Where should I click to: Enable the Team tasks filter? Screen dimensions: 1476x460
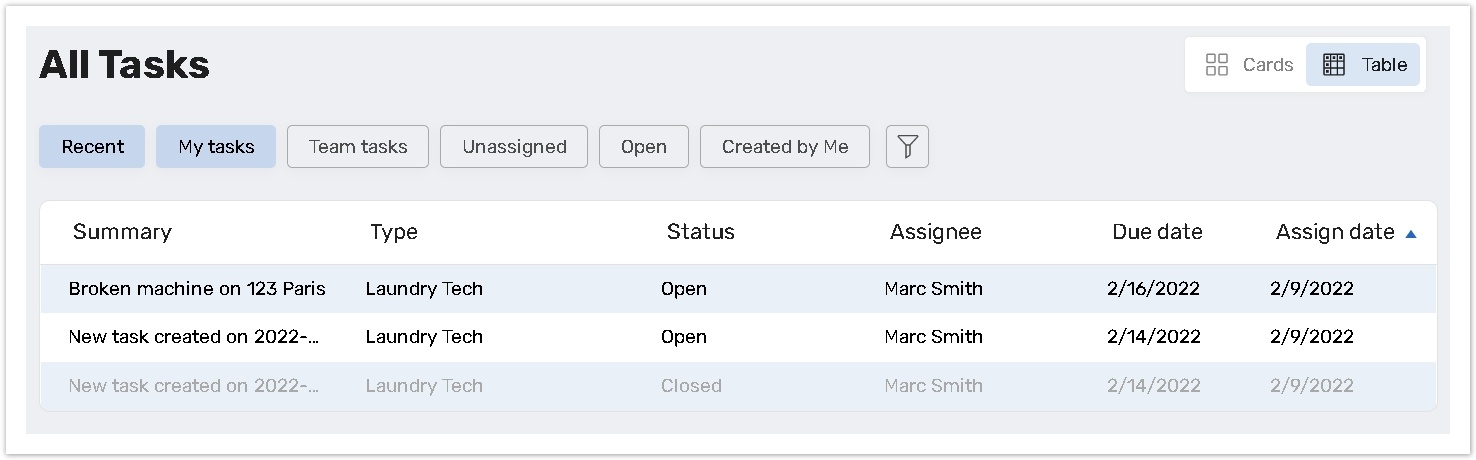point(358,147)
